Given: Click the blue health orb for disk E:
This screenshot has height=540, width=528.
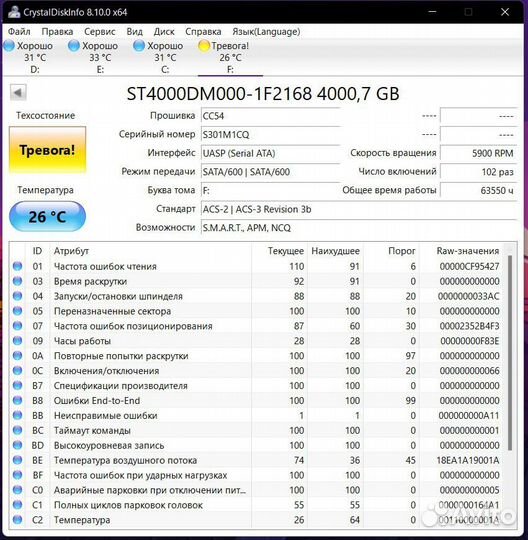Looking at the screenshot, I should pos(74,46).
